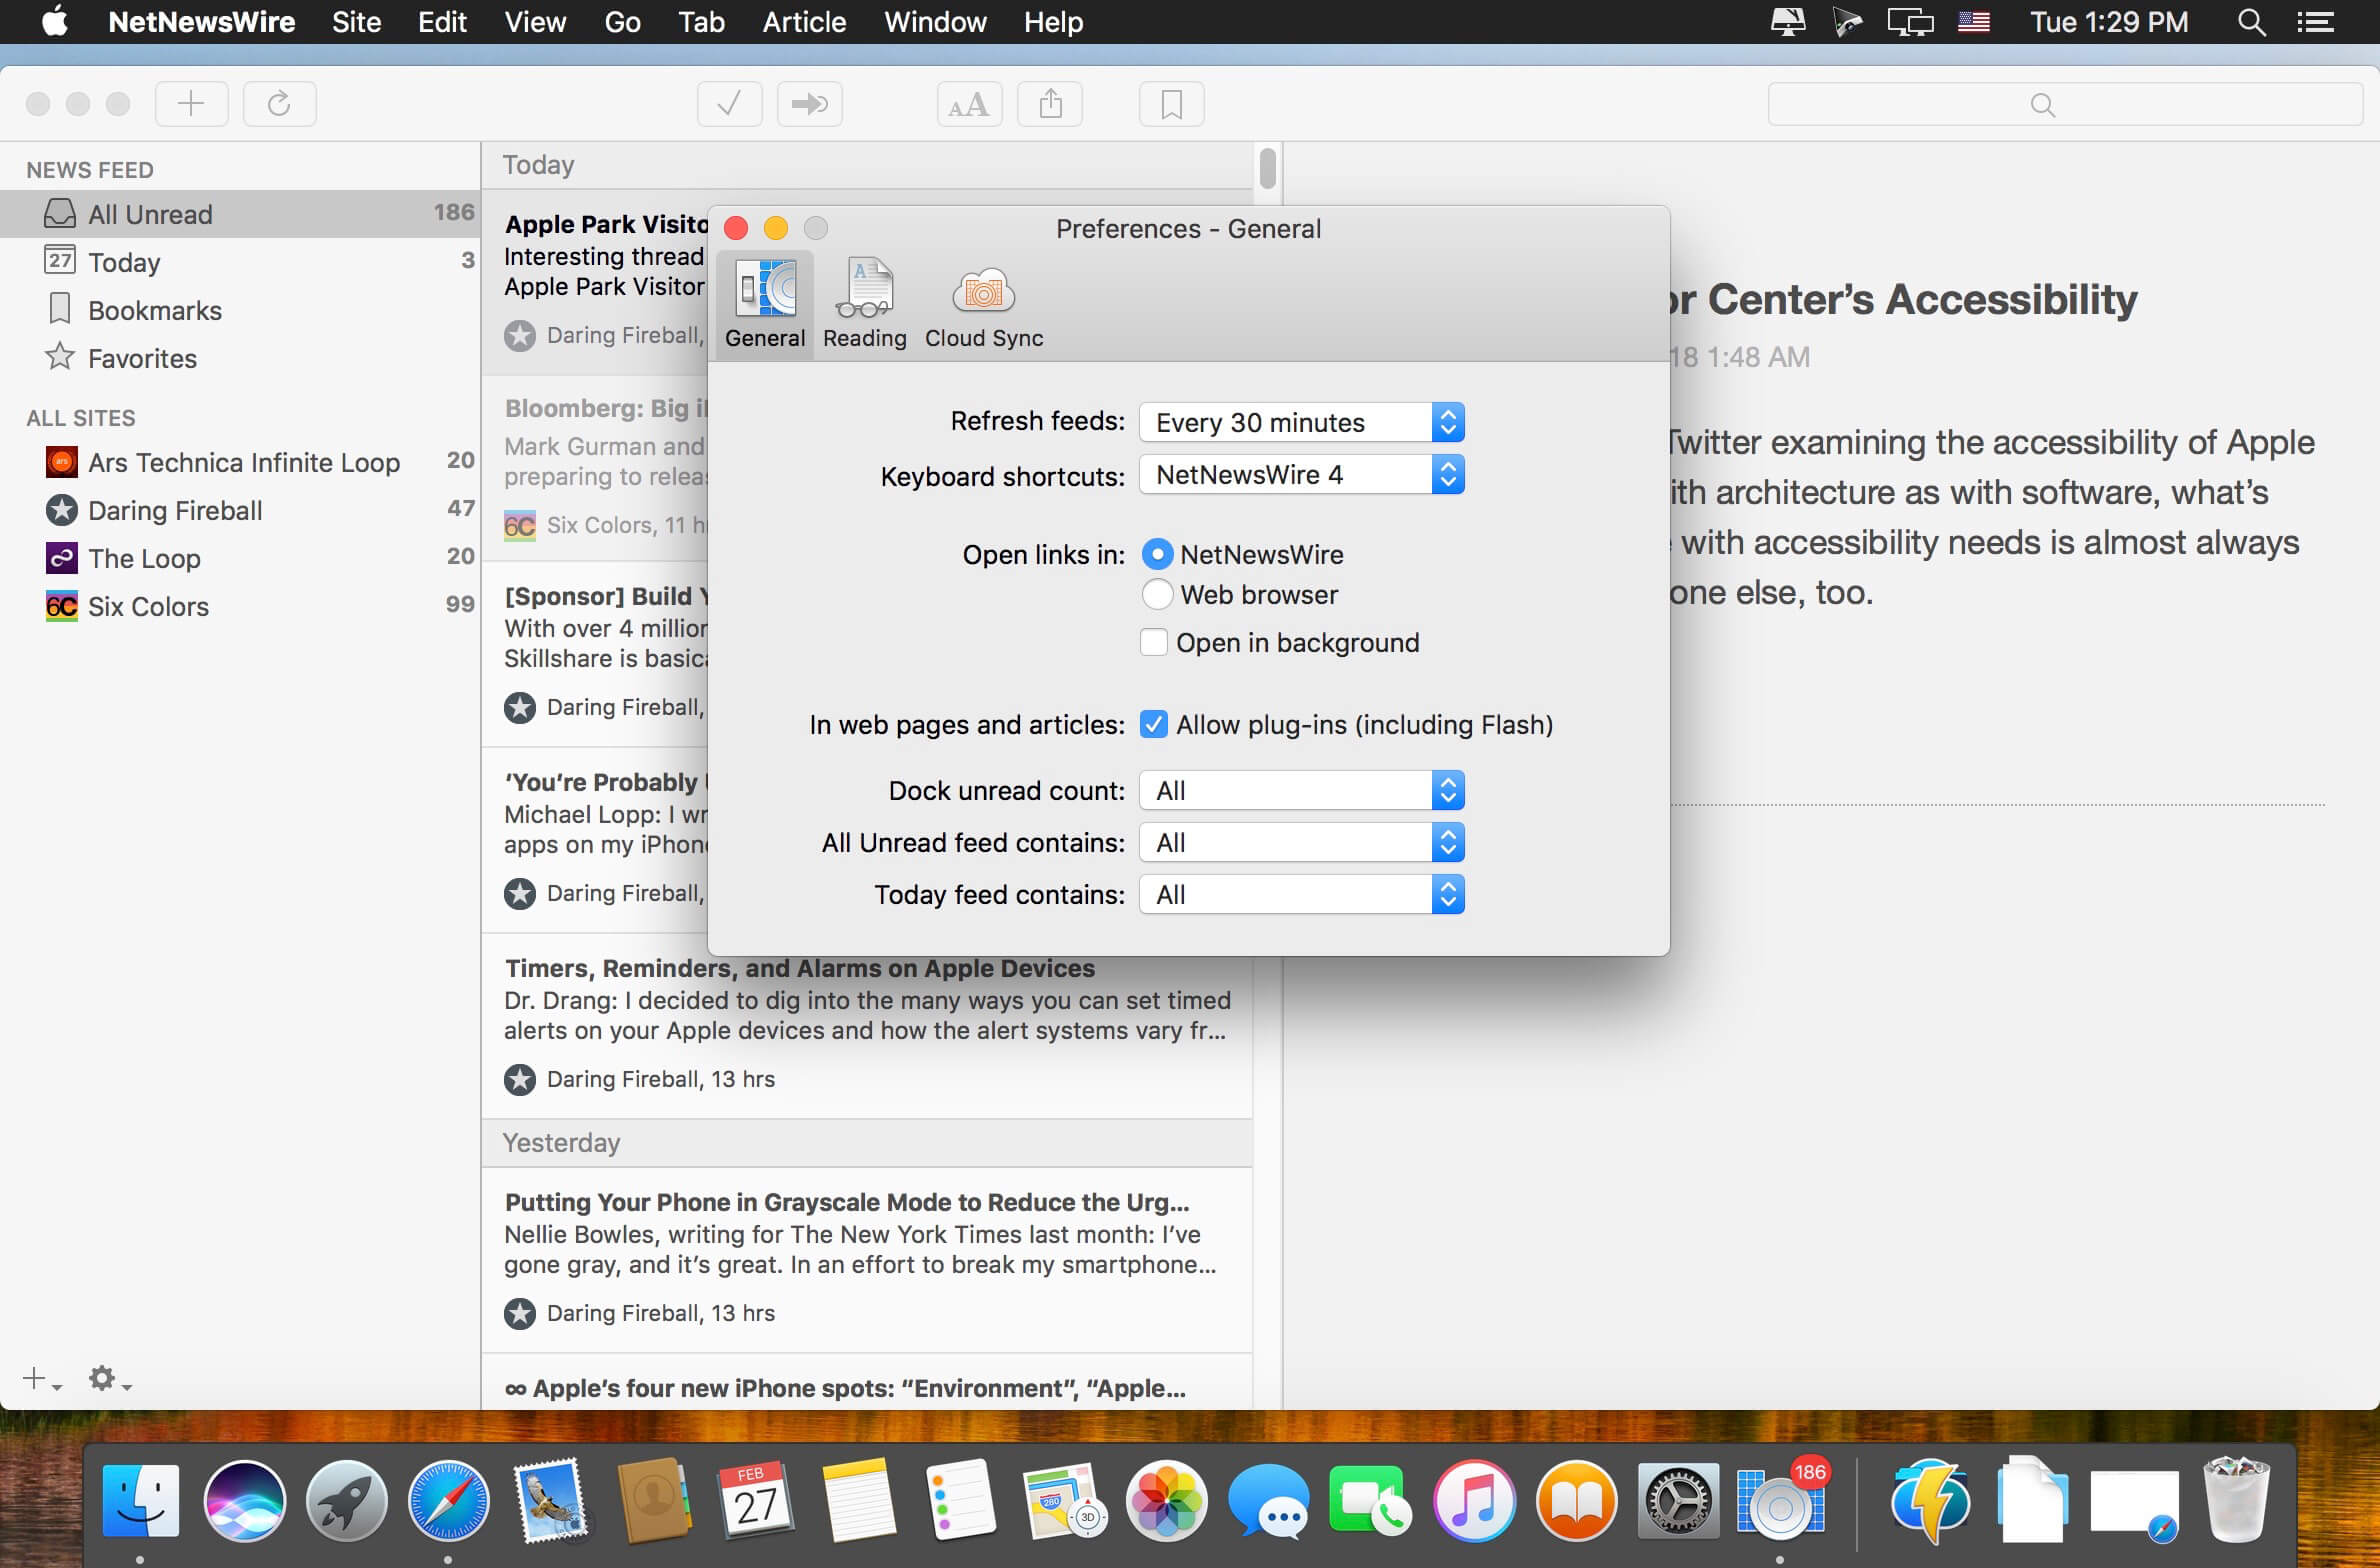Viewport: 2380px width, 1568px height.
Task: Open System Preferences from the Dock
Action: click(1679, 1501)
